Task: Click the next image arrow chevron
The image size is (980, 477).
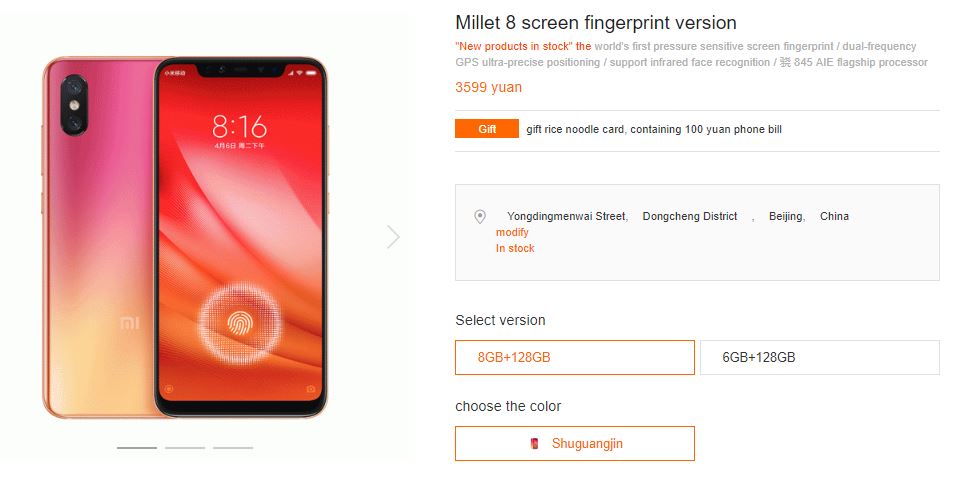Action: click(393, 237)
